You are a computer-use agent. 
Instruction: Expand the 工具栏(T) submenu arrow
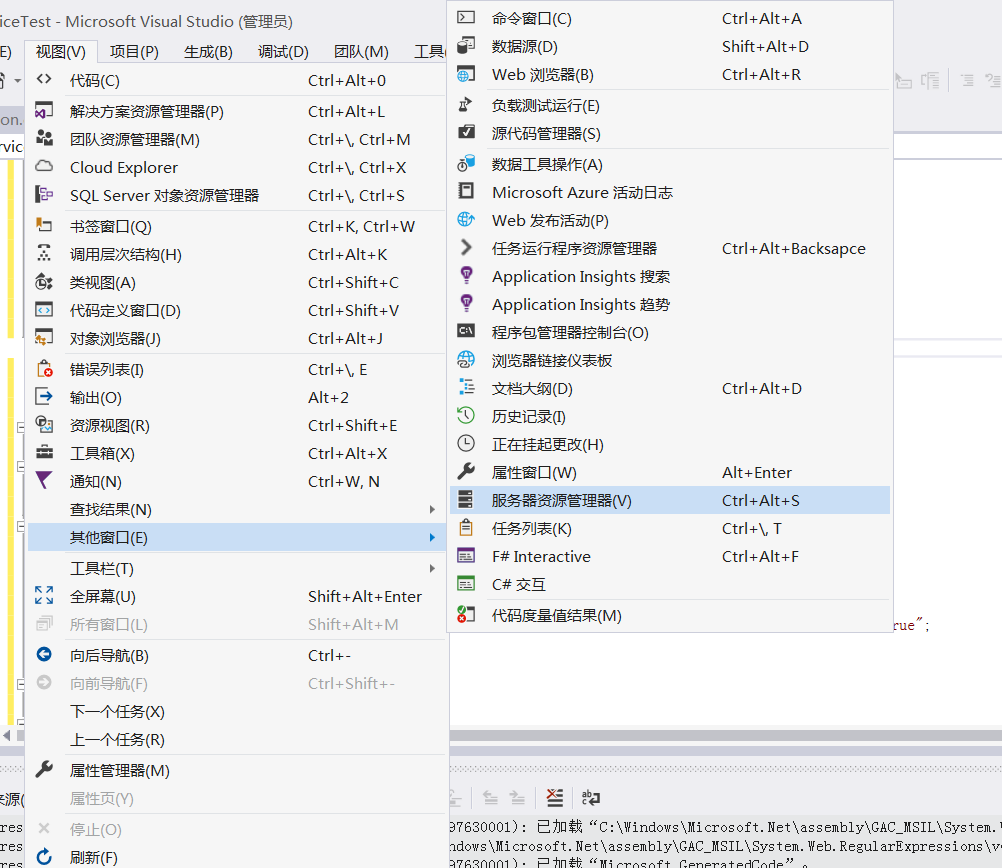point(433,568)
